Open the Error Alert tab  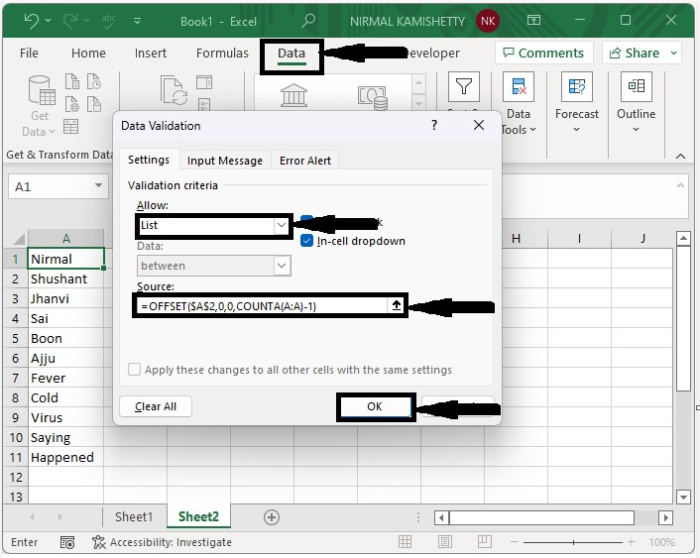305,160
